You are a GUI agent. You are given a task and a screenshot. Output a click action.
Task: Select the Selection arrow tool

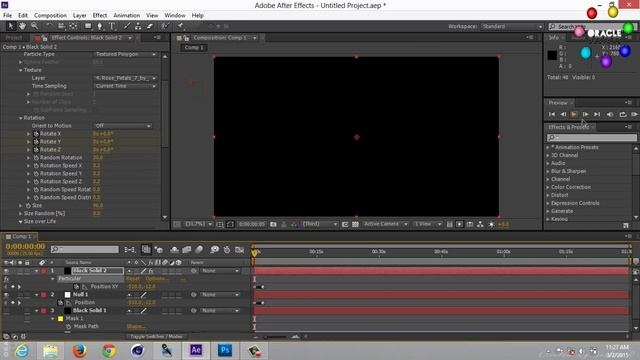click(x=11, y=26)
